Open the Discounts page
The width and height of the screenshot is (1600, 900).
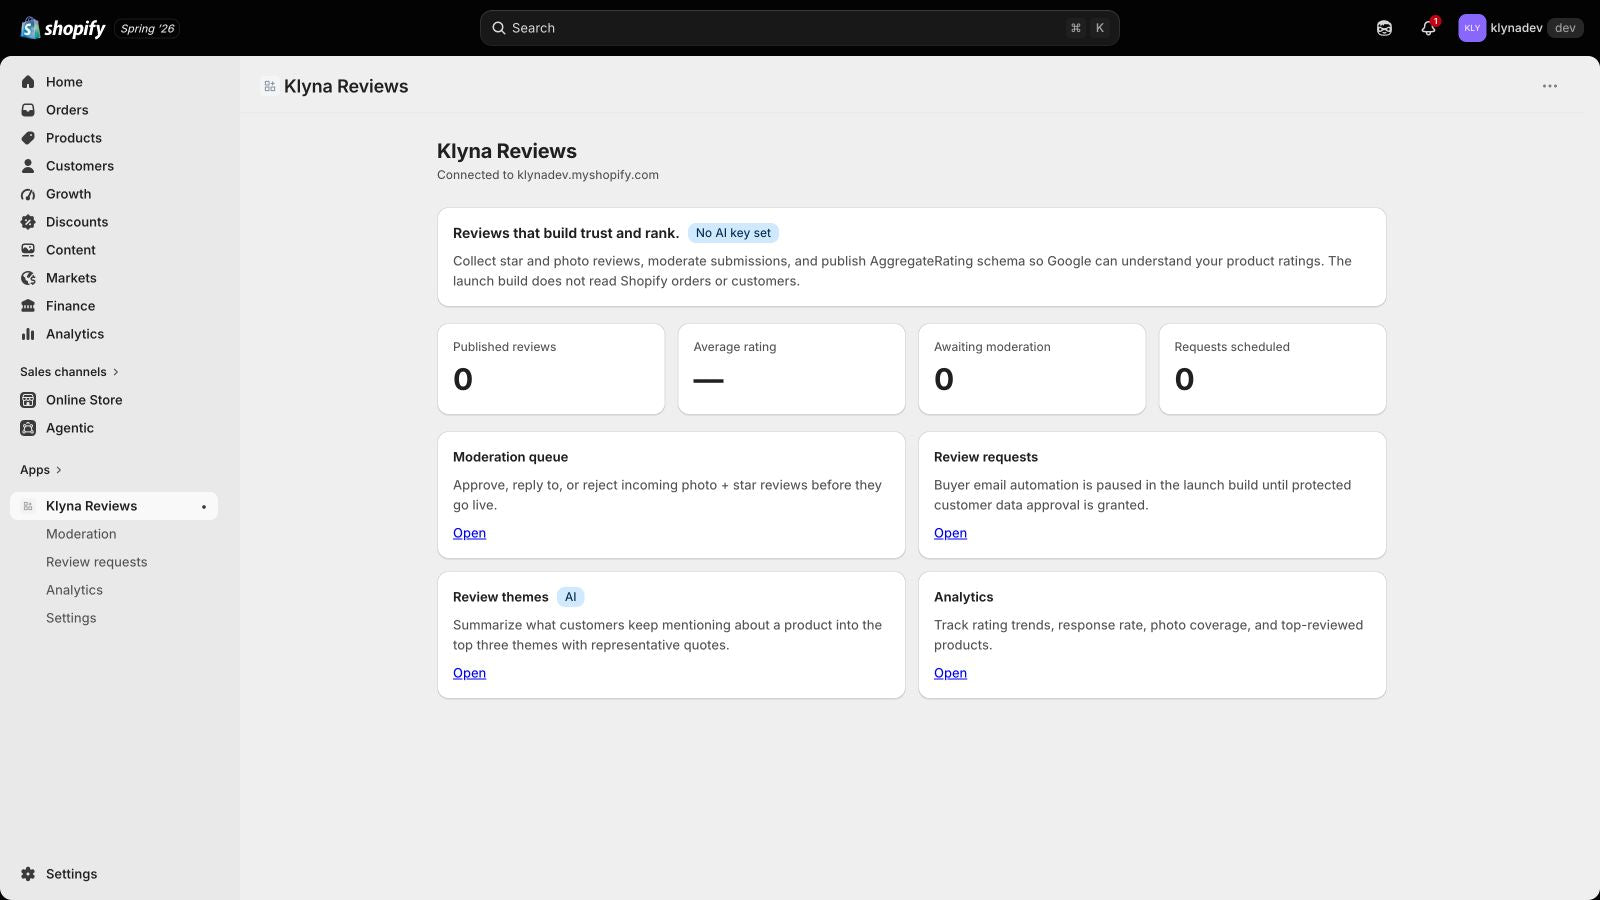77,222
